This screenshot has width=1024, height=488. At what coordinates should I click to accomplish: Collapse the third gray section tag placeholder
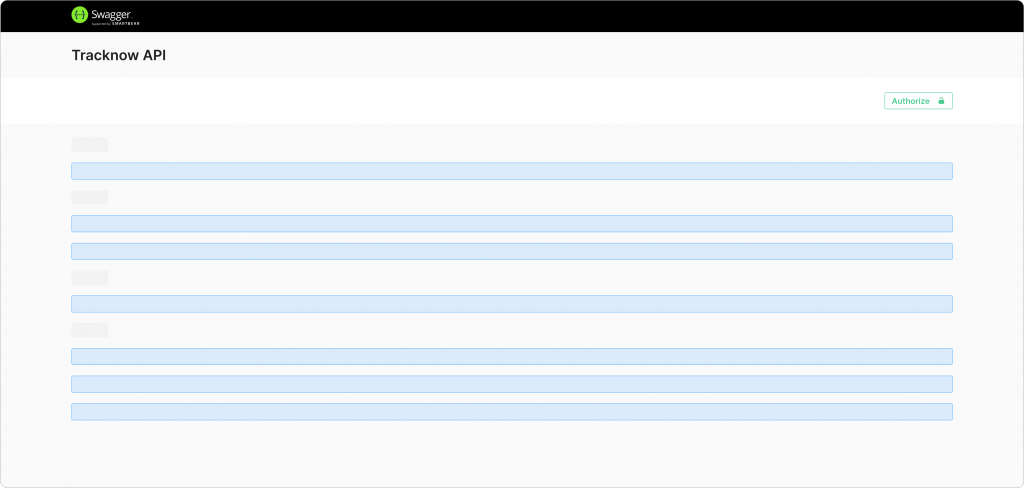click(x=89, y=277)
